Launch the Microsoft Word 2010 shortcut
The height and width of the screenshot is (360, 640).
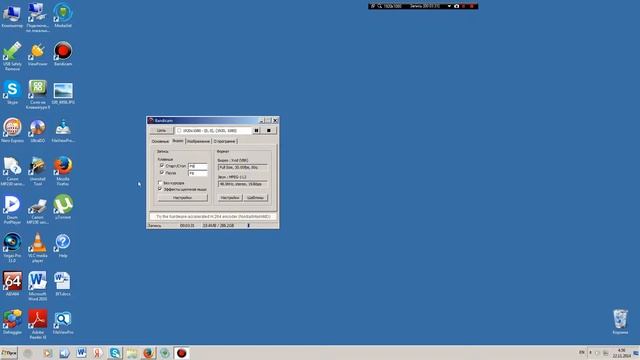38,286
